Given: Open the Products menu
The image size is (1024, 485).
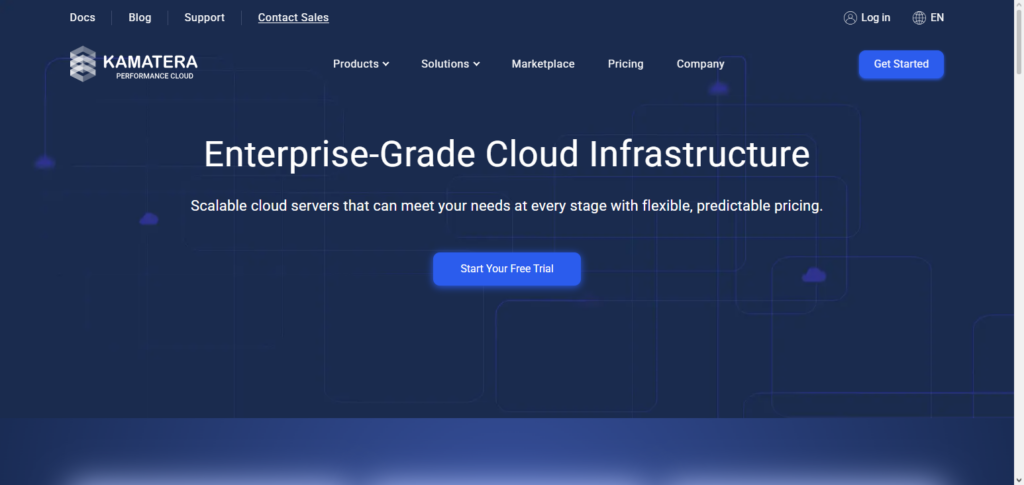Looking at the screenshot, I should click(356, 64).
